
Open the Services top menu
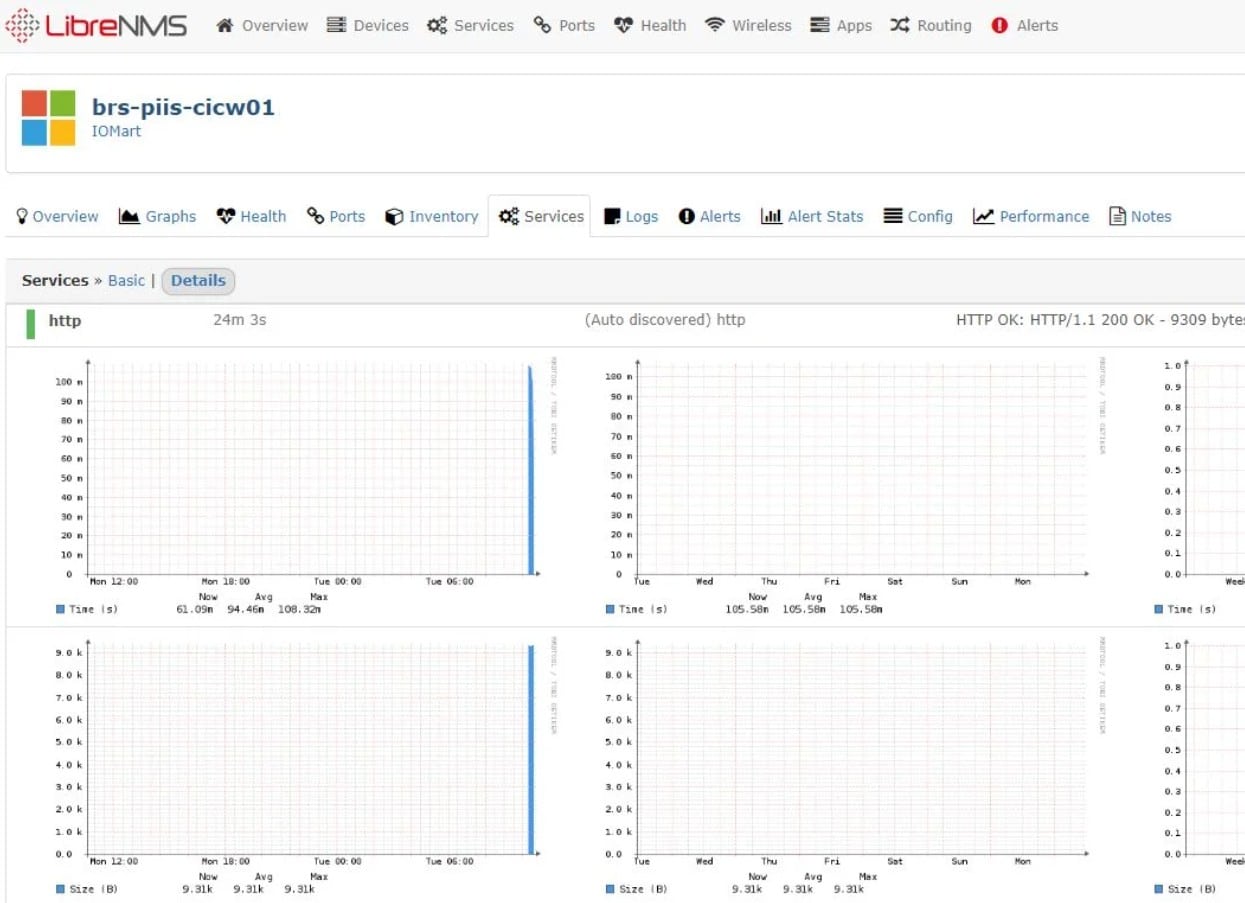point(470,25)
